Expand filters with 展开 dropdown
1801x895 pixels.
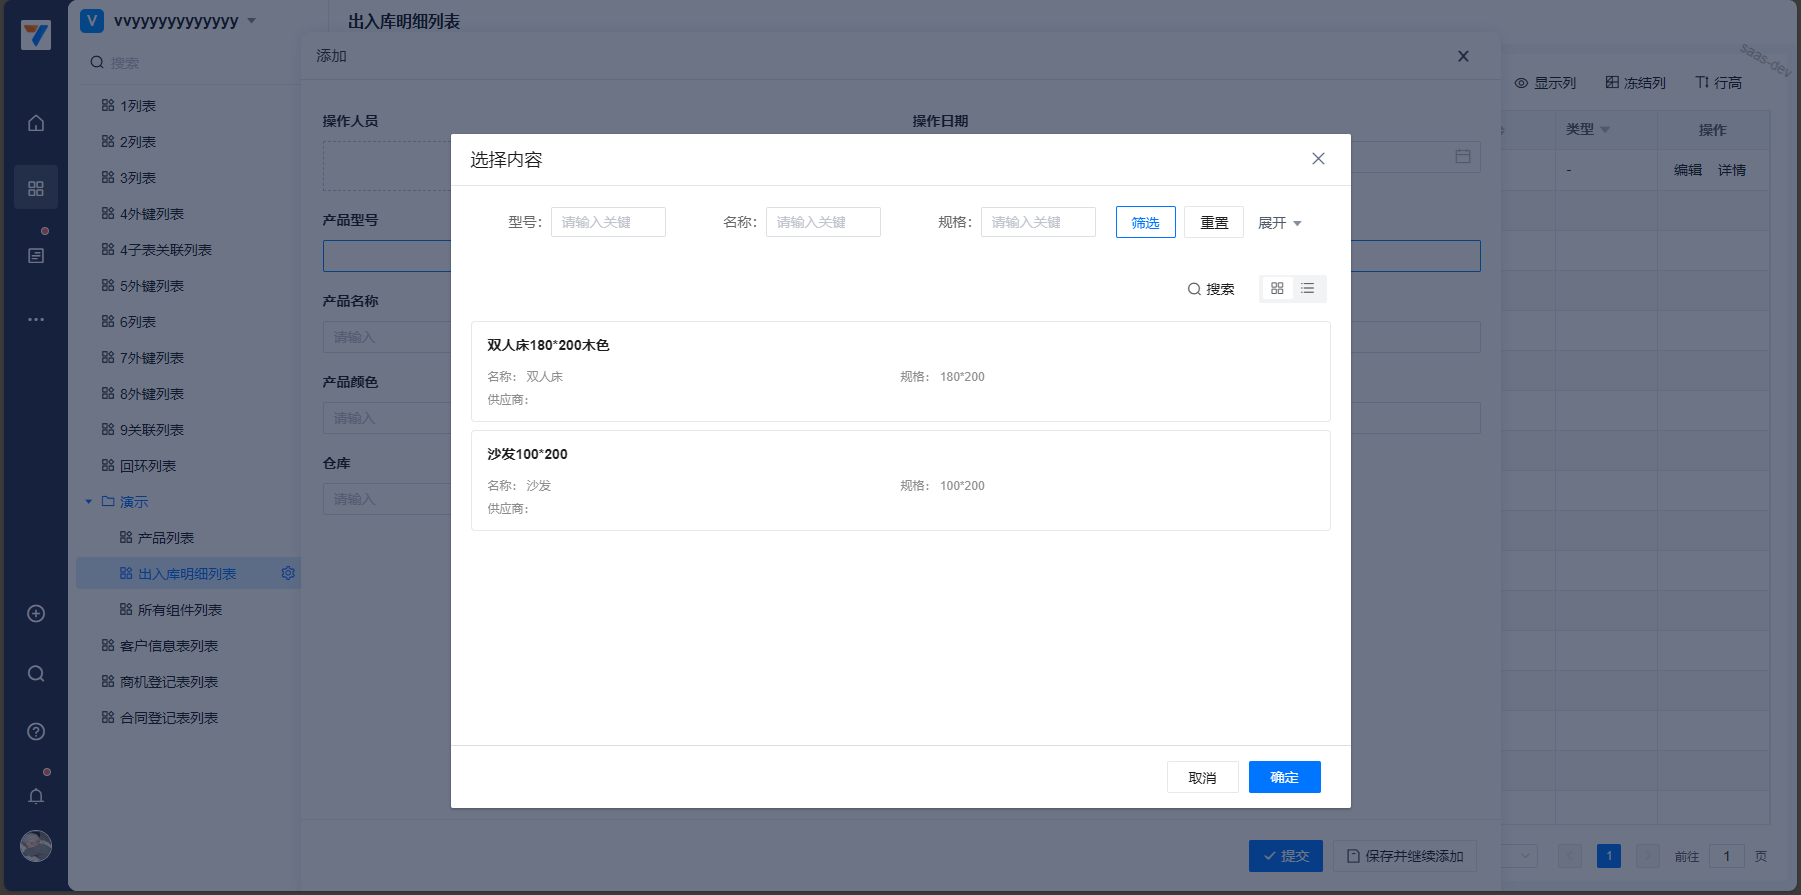[x=1279, y=223]
